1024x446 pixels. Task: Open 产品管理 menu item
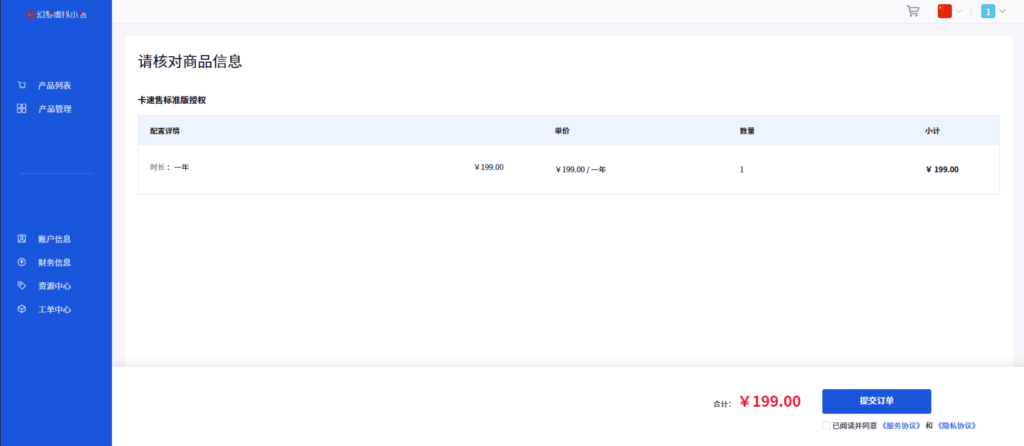click(55, 109)
